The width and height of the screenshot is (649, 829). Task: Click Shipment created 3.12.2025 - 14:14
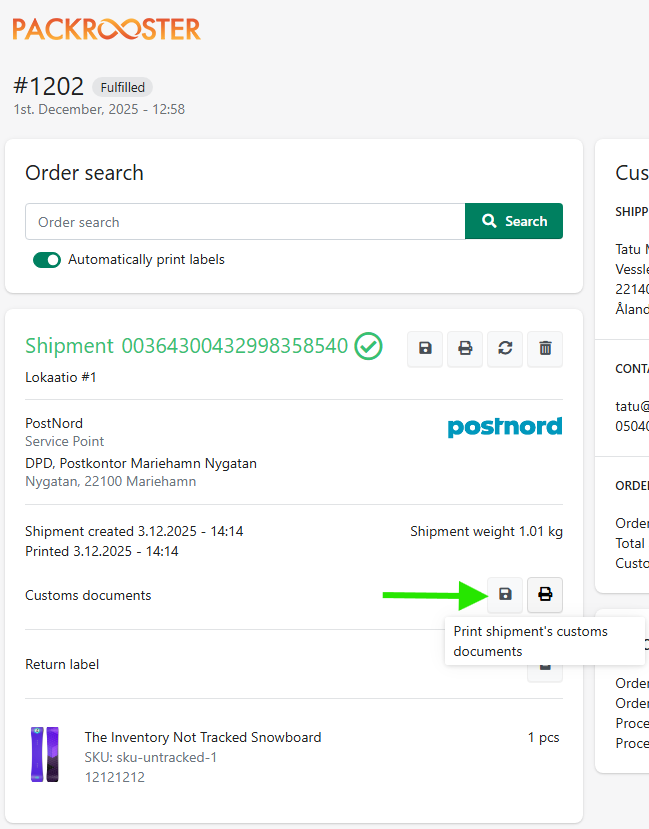(134, 531)
